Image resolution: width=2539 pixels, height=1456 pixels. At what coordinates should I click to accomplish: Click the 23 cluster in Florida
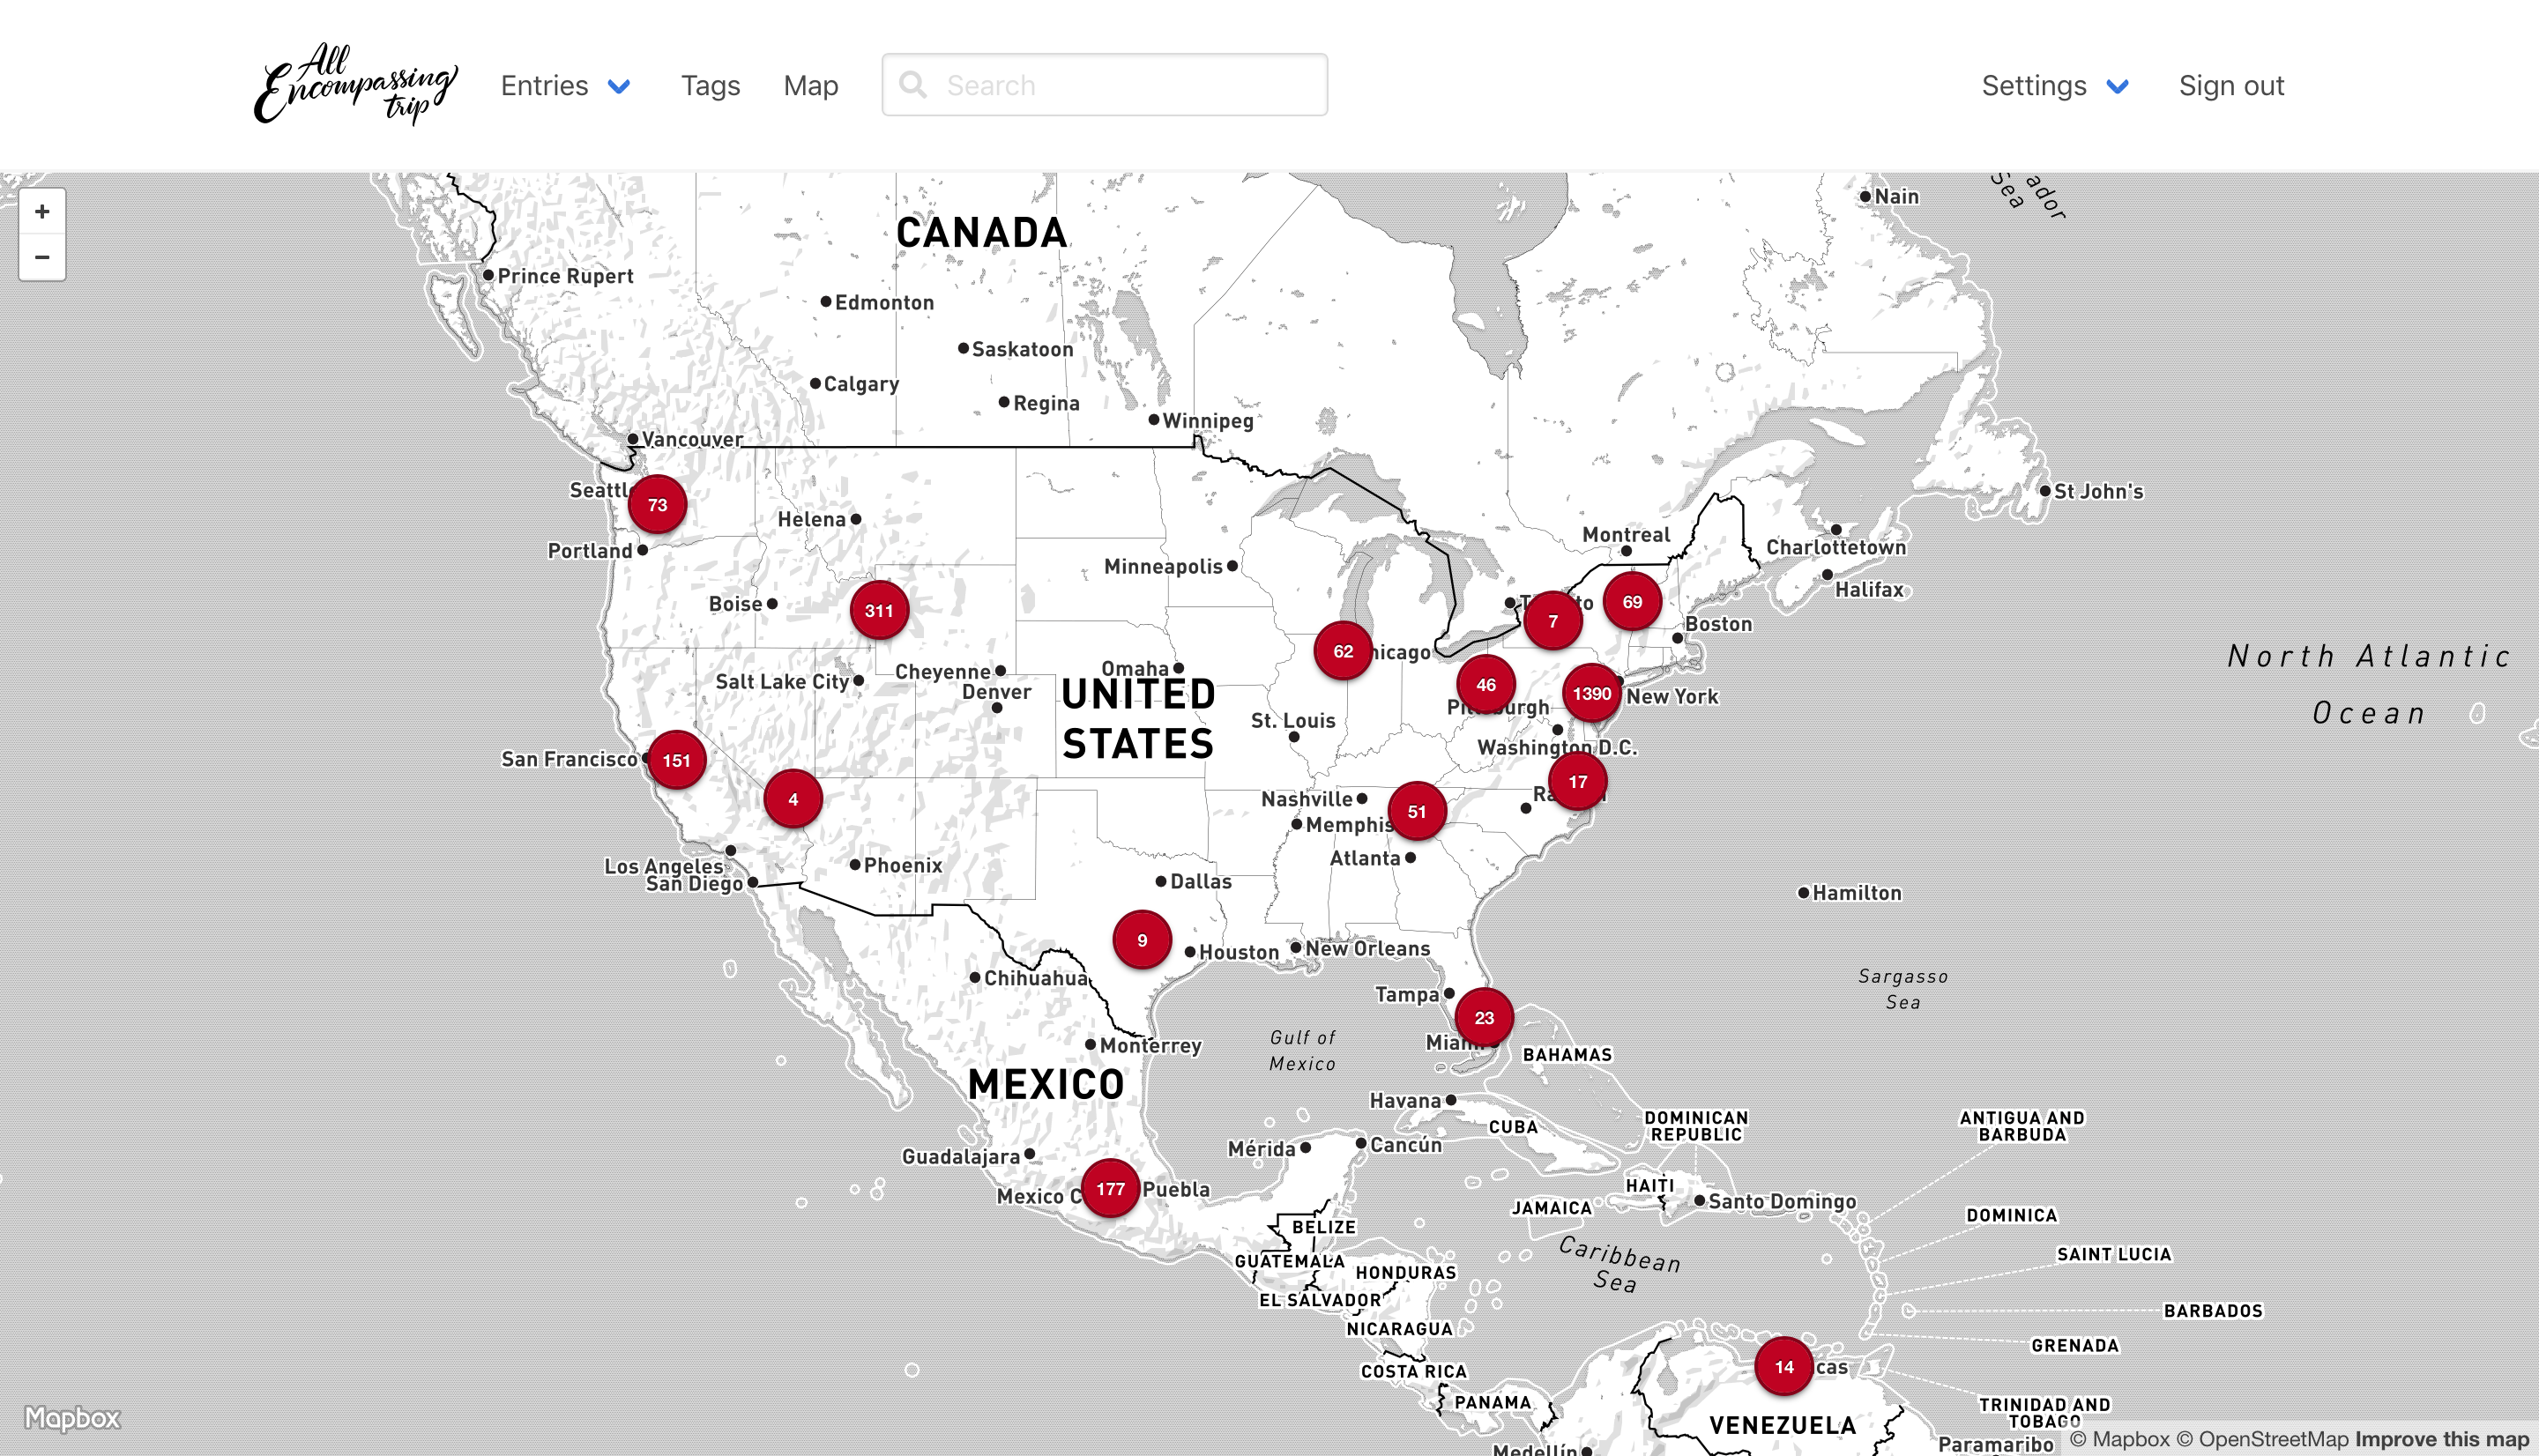1484,1017
